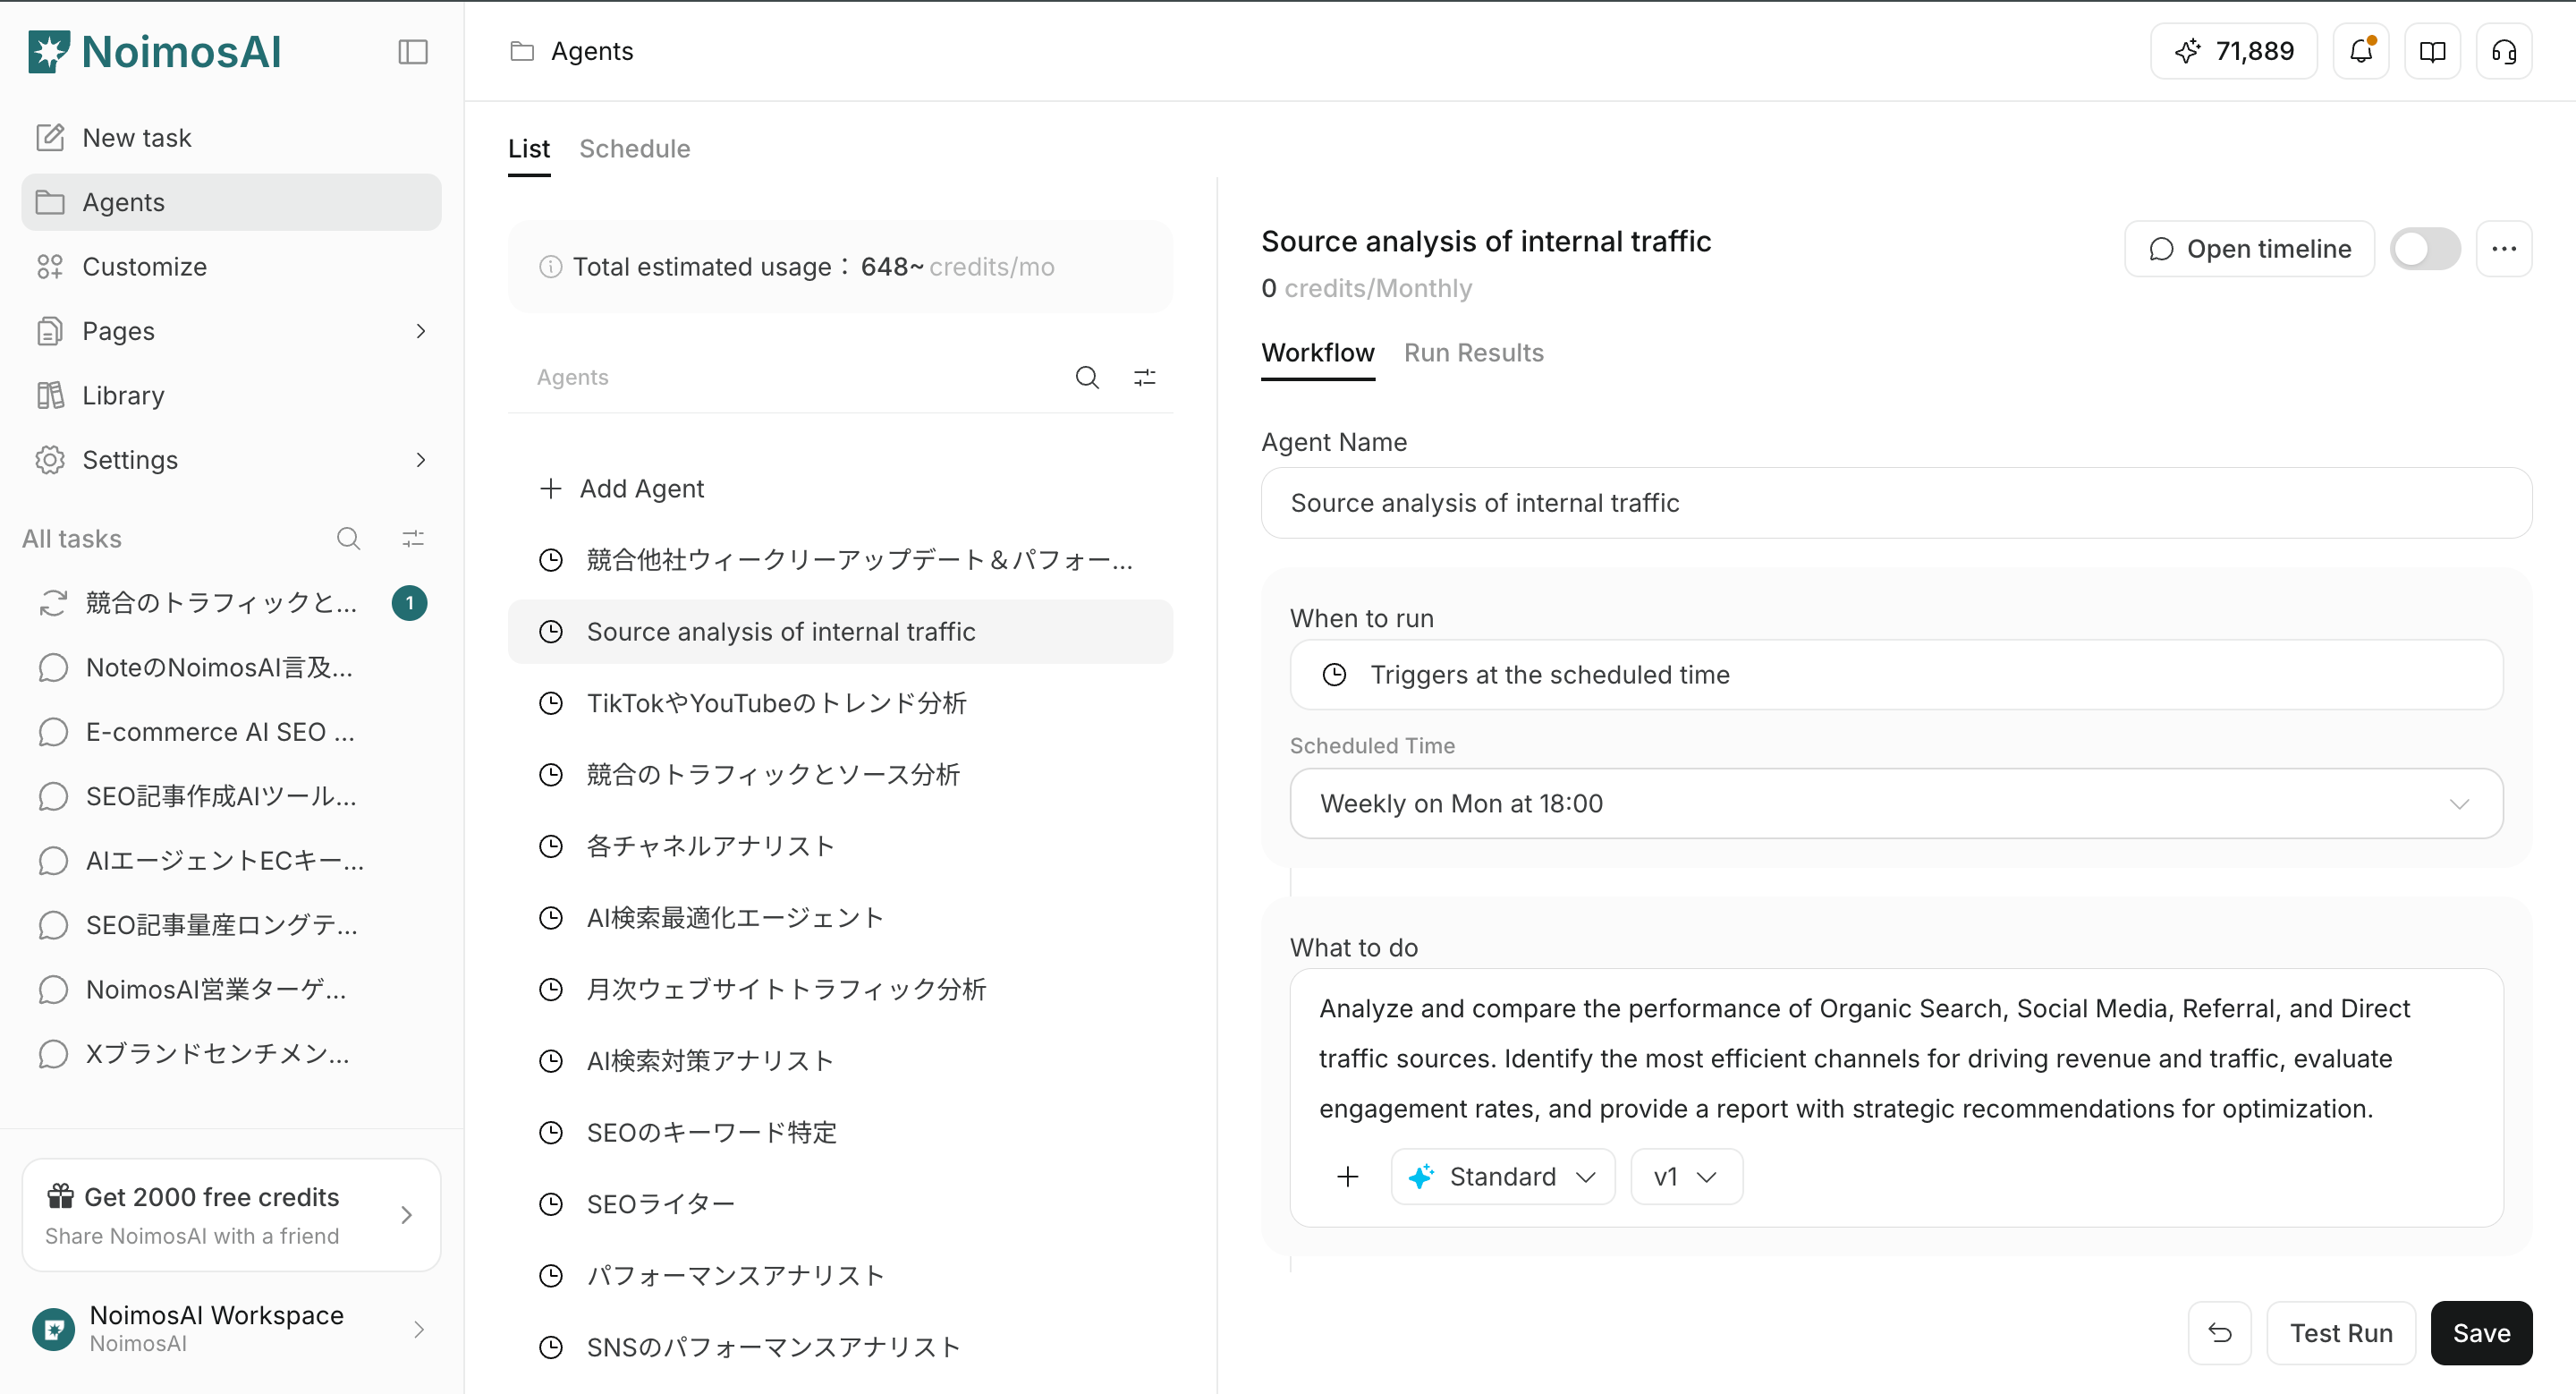The image size is (2576, 1394).
Task: Click the undo arrow beside Test Run
Action: [2219, 1332]
